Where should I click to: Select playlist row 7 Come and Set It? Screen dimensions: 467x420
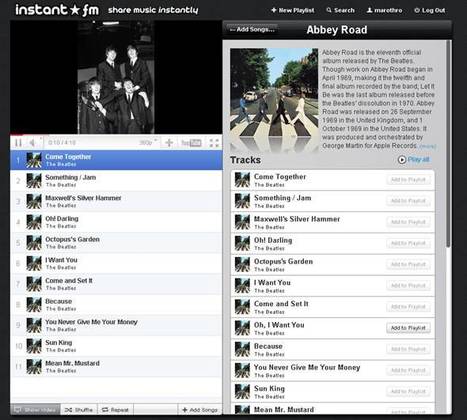point(116,284)
